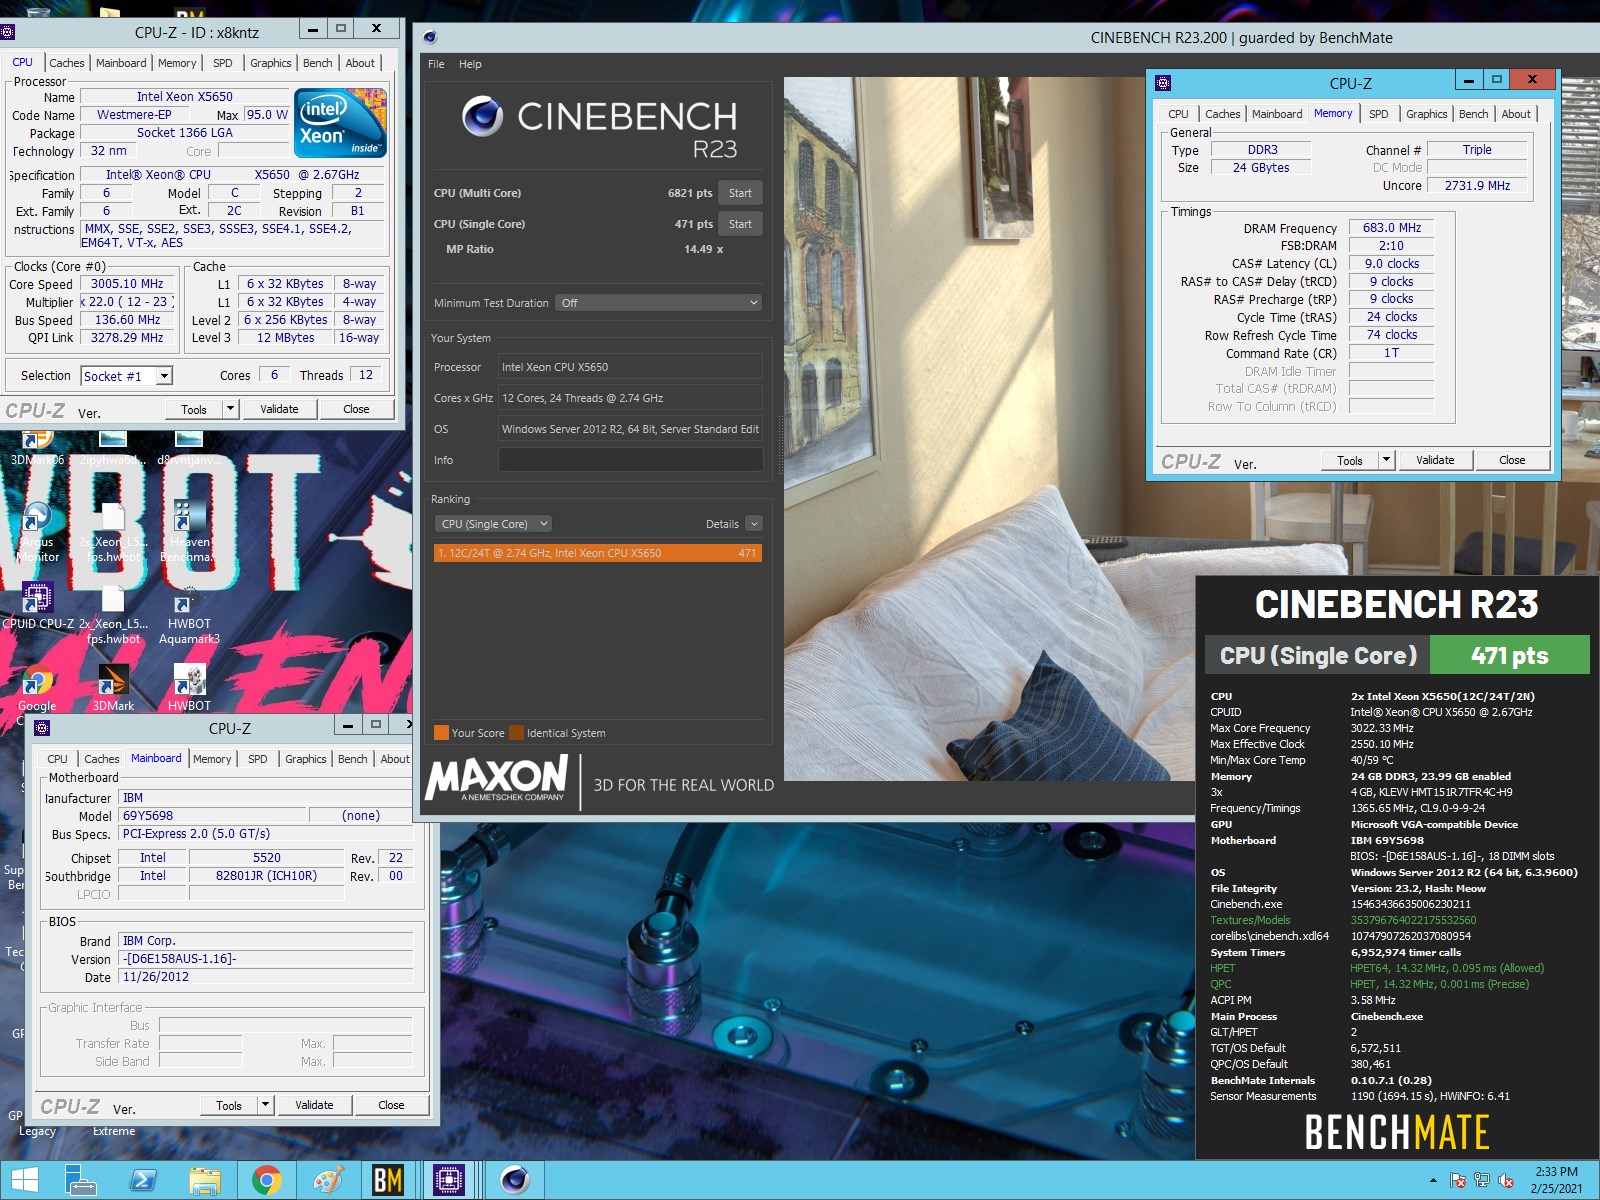Open the CPU (Single Core) ranking dropdown

coord(493,524)
